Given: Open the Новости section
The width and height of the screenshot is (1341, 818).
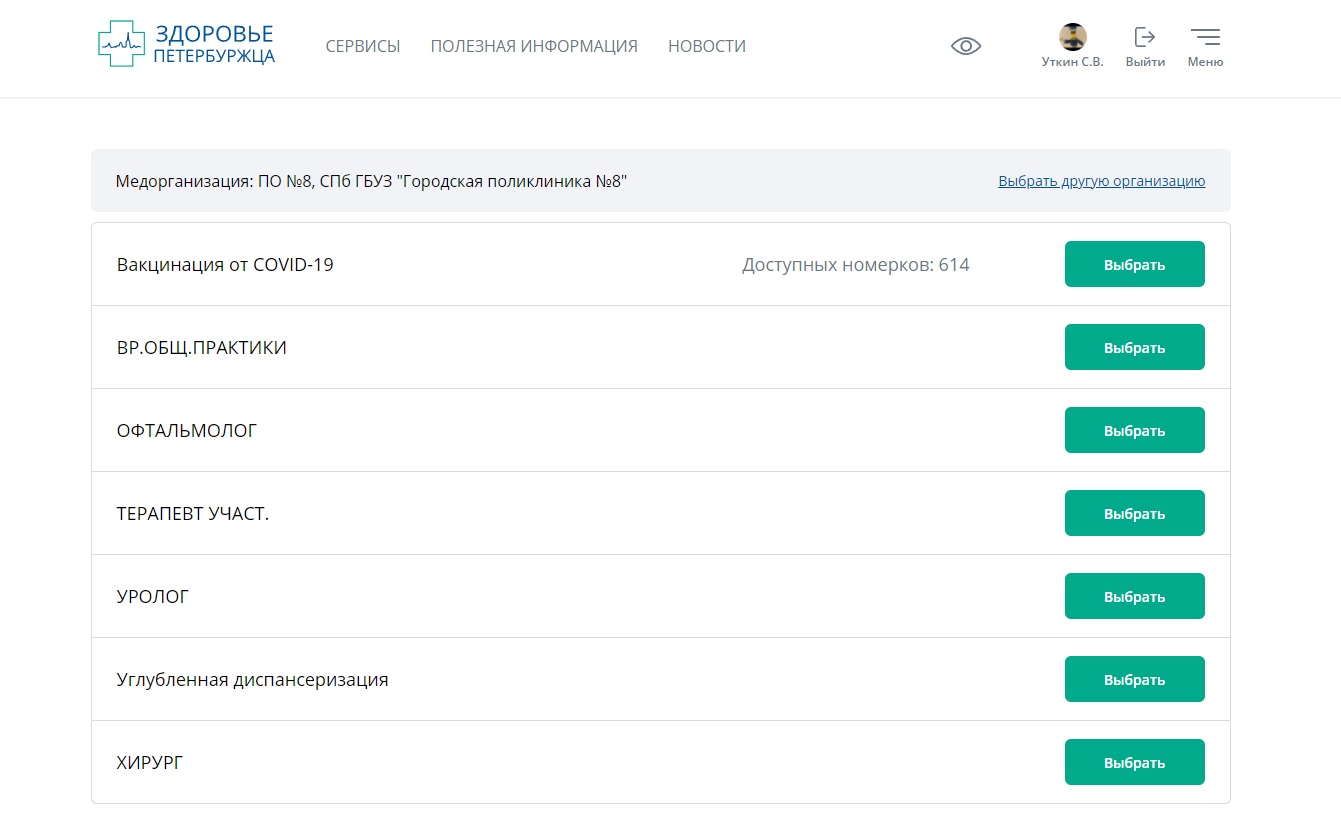Looking at the screenshot, I should click(x=707, y=46).
